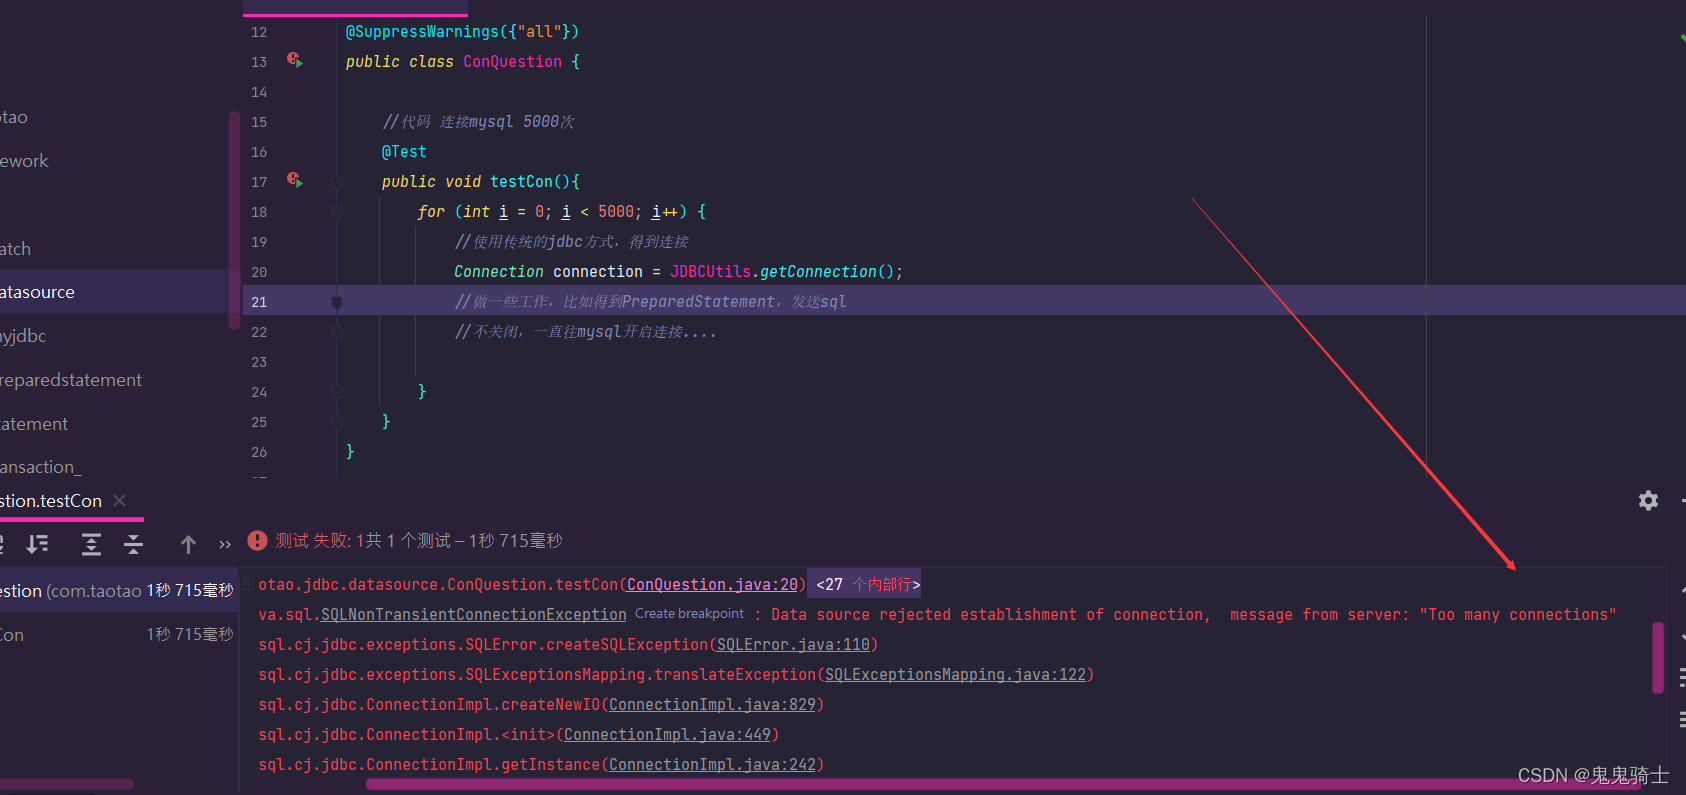Open the SQLExceptionsMapping.java:122 link

(x=955, y=674)
